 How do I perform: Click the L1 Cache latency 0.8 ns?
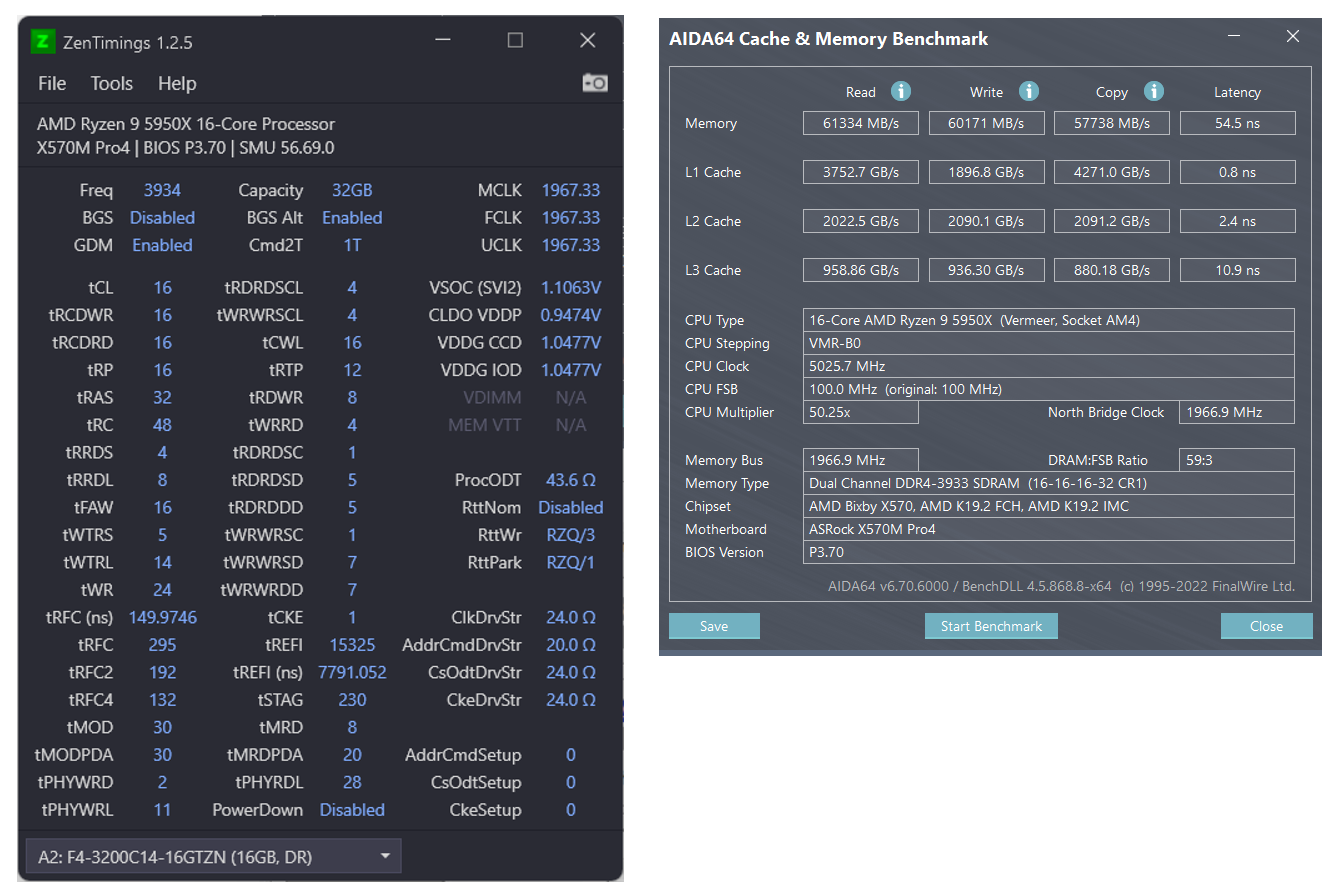(1238, 172)
